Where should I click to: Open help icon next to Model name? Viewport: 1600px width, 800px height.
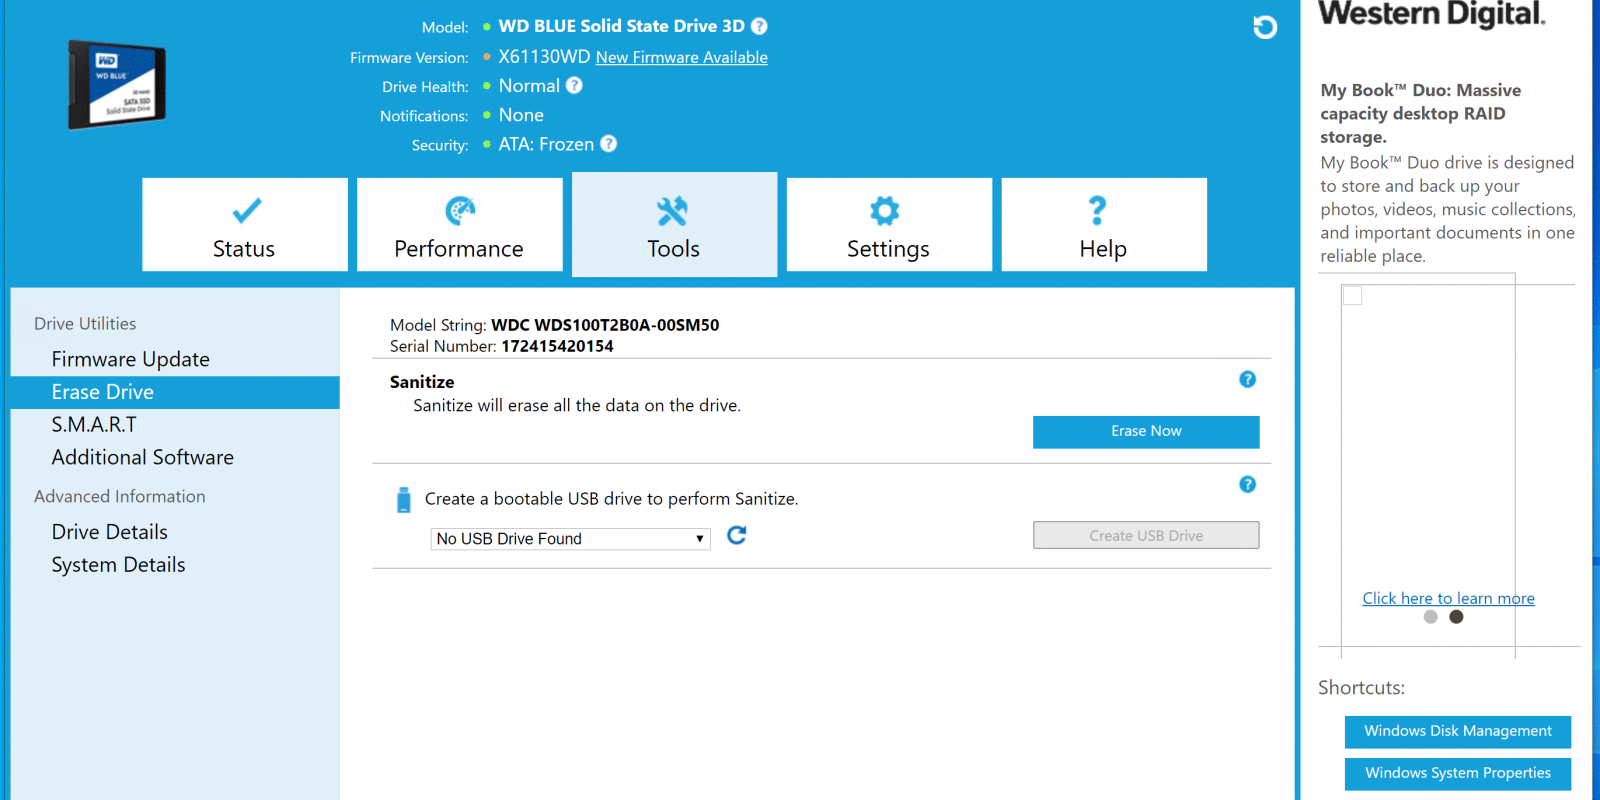pos(759,26)
